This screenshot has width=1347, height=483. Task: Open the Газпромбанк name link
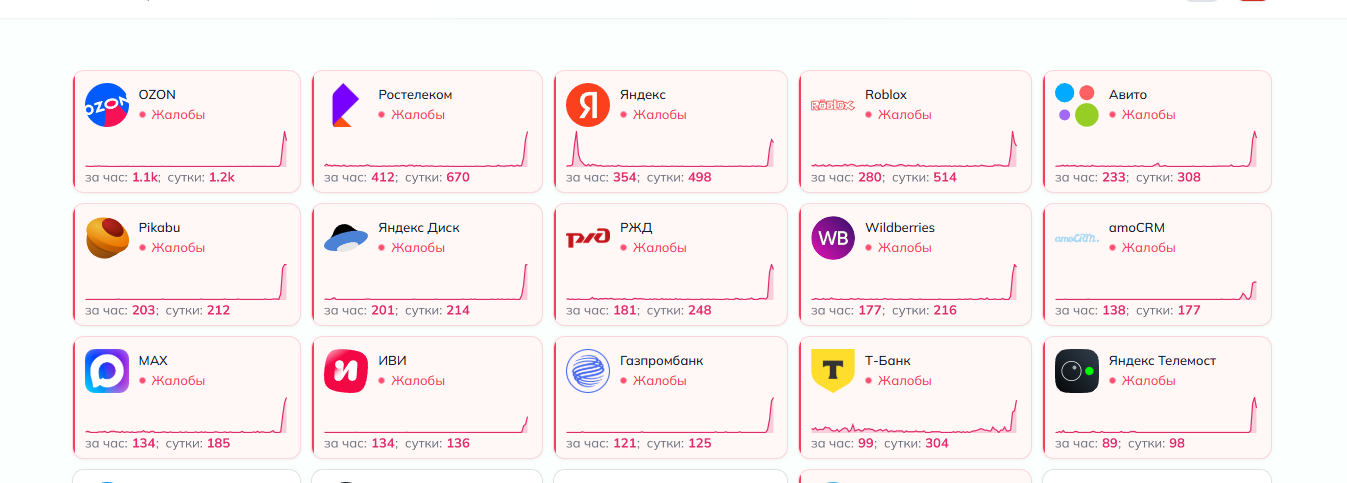(661, 360)
